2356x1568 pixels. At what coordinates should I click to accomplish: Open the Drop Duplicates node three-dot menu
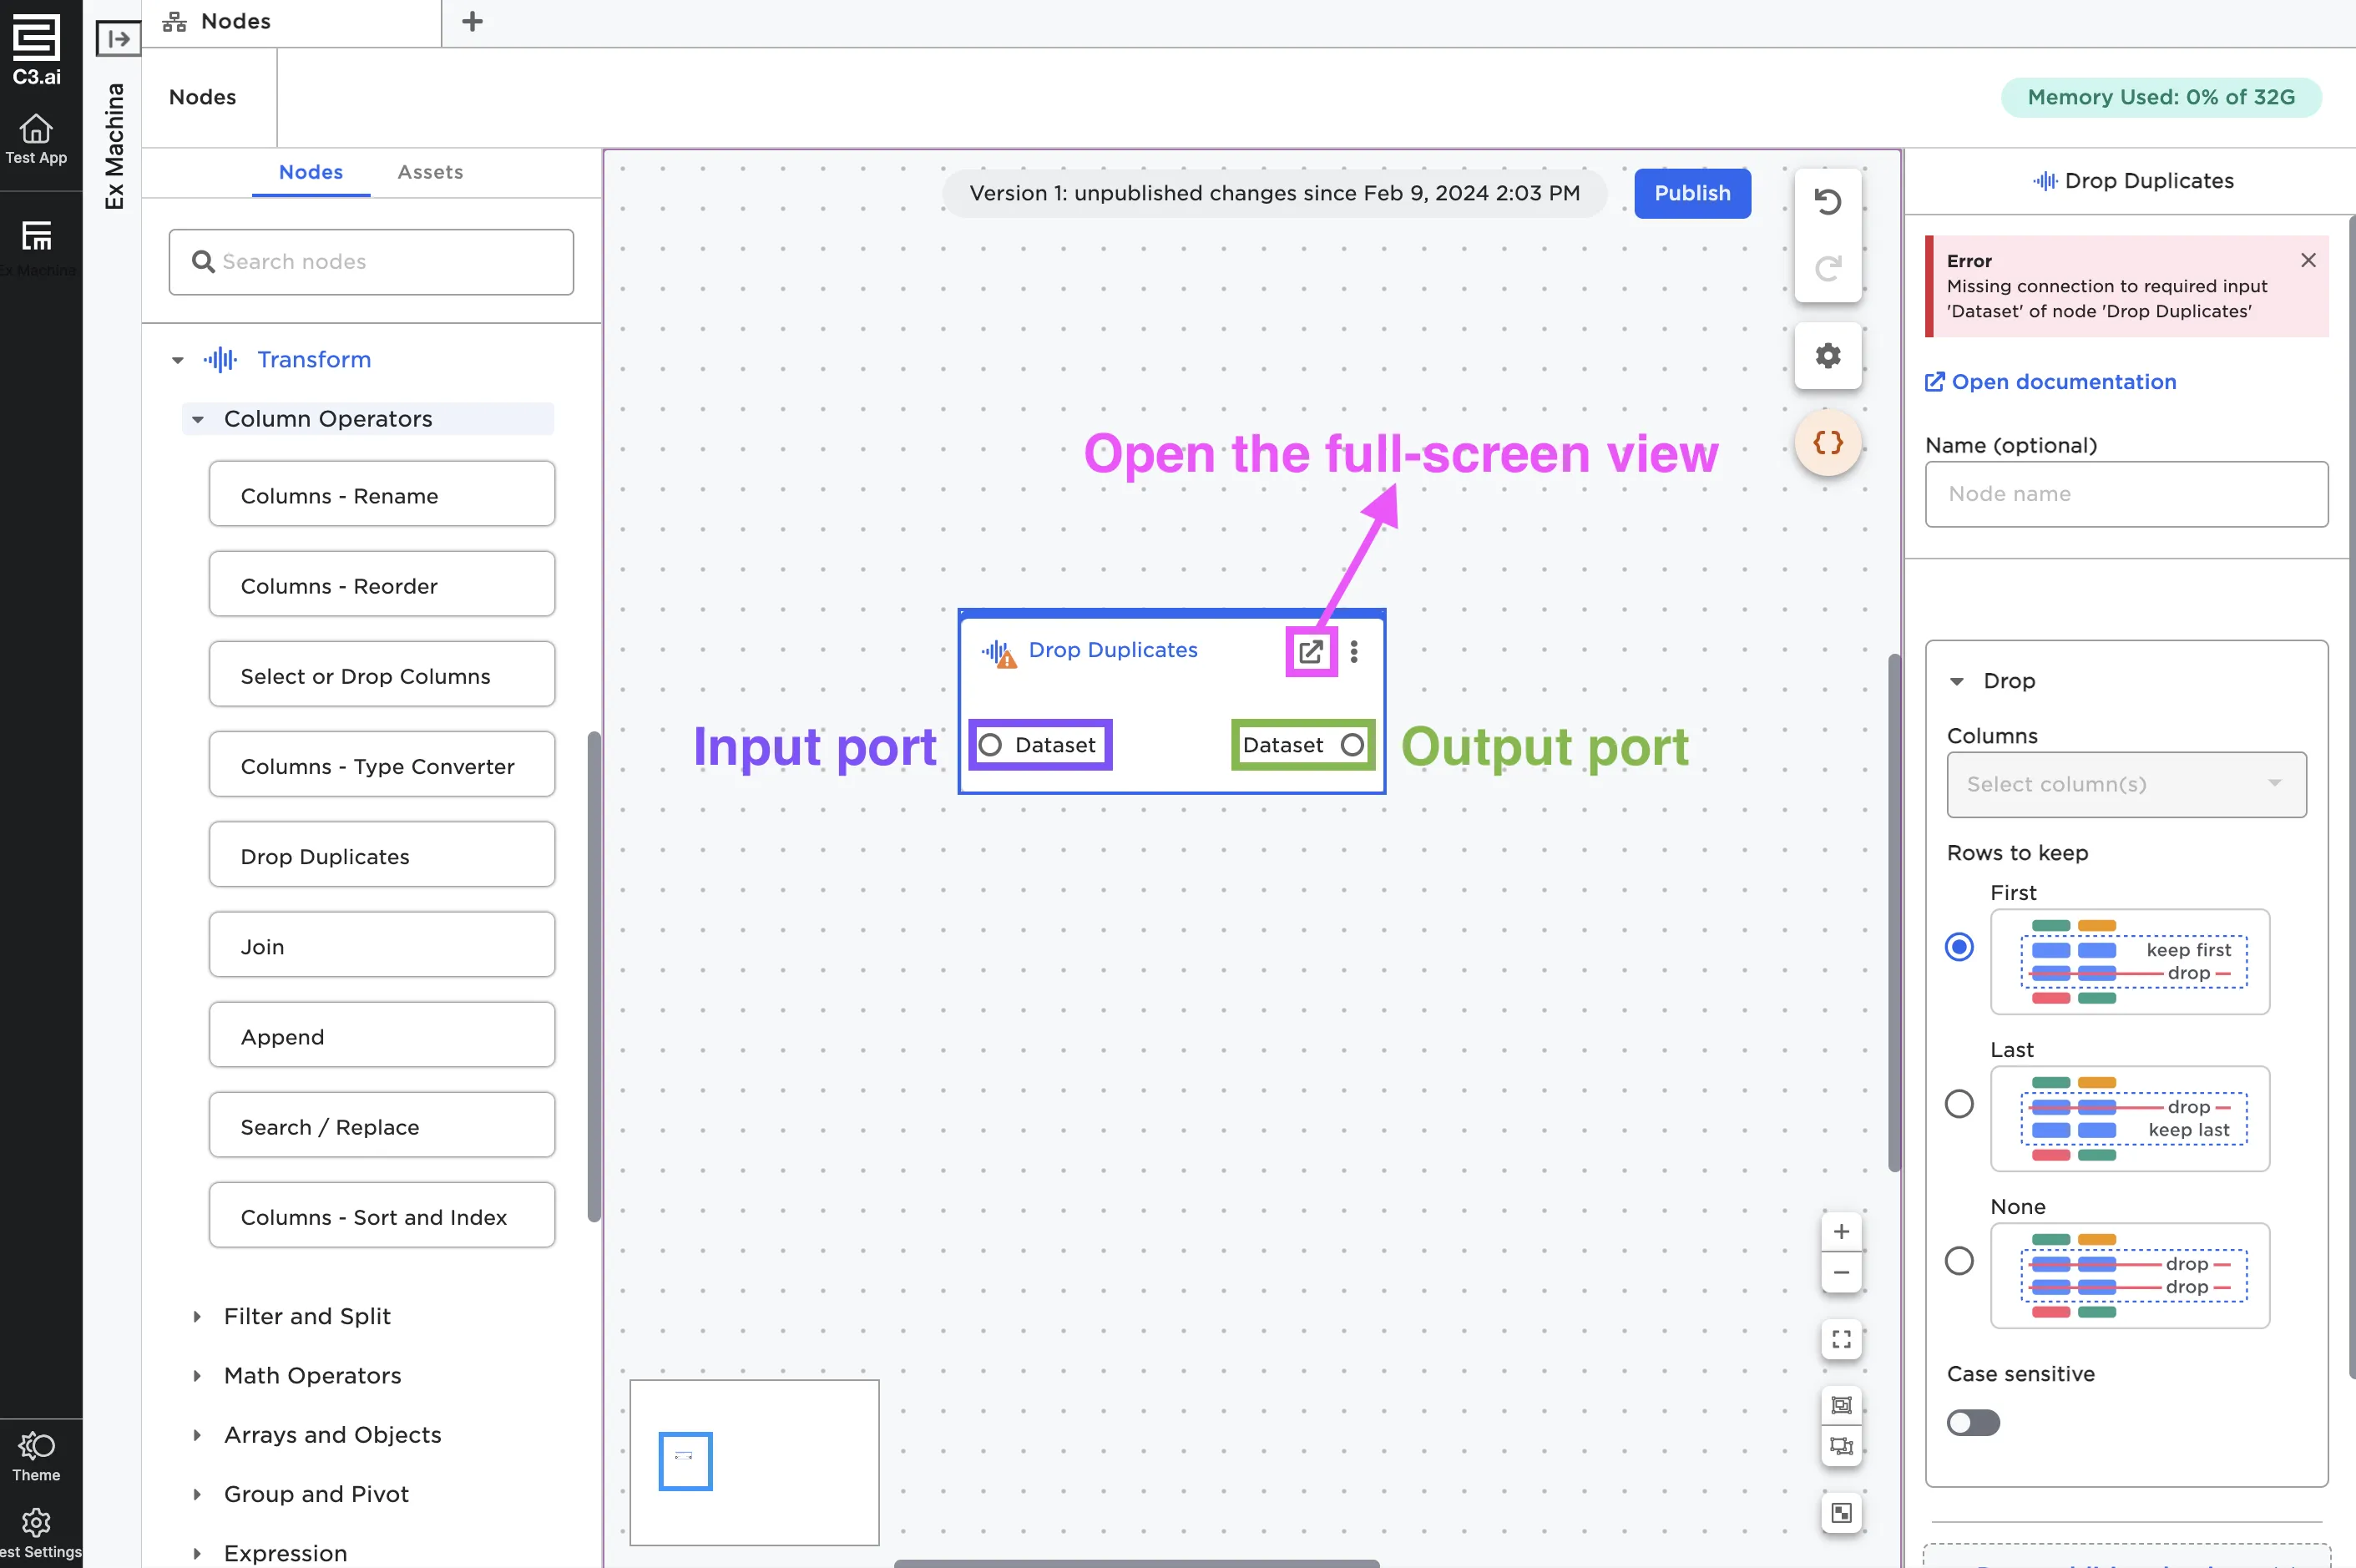coord(1354,652)
